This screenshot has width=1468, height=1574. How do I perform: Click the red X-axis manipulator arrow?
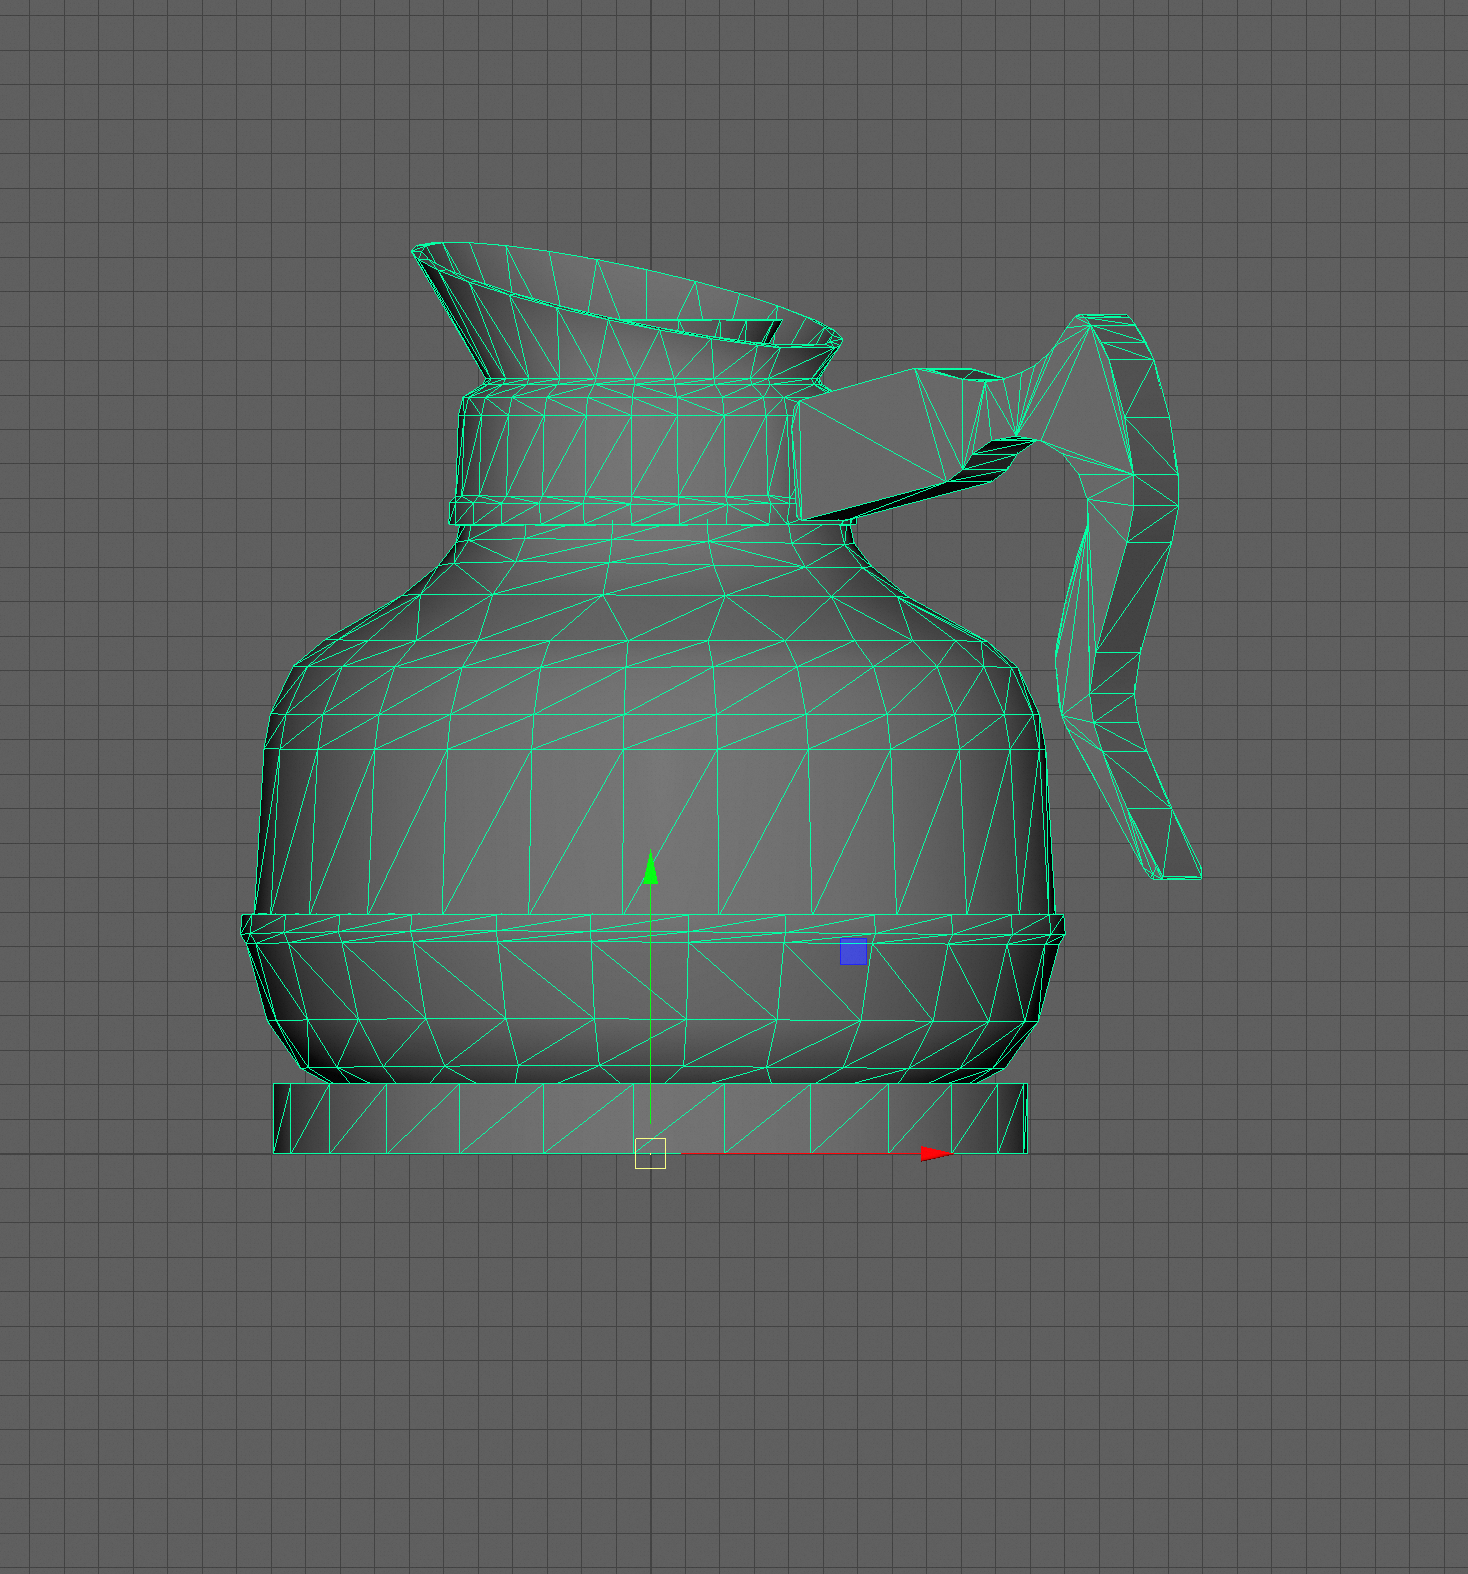point(936,1154)
